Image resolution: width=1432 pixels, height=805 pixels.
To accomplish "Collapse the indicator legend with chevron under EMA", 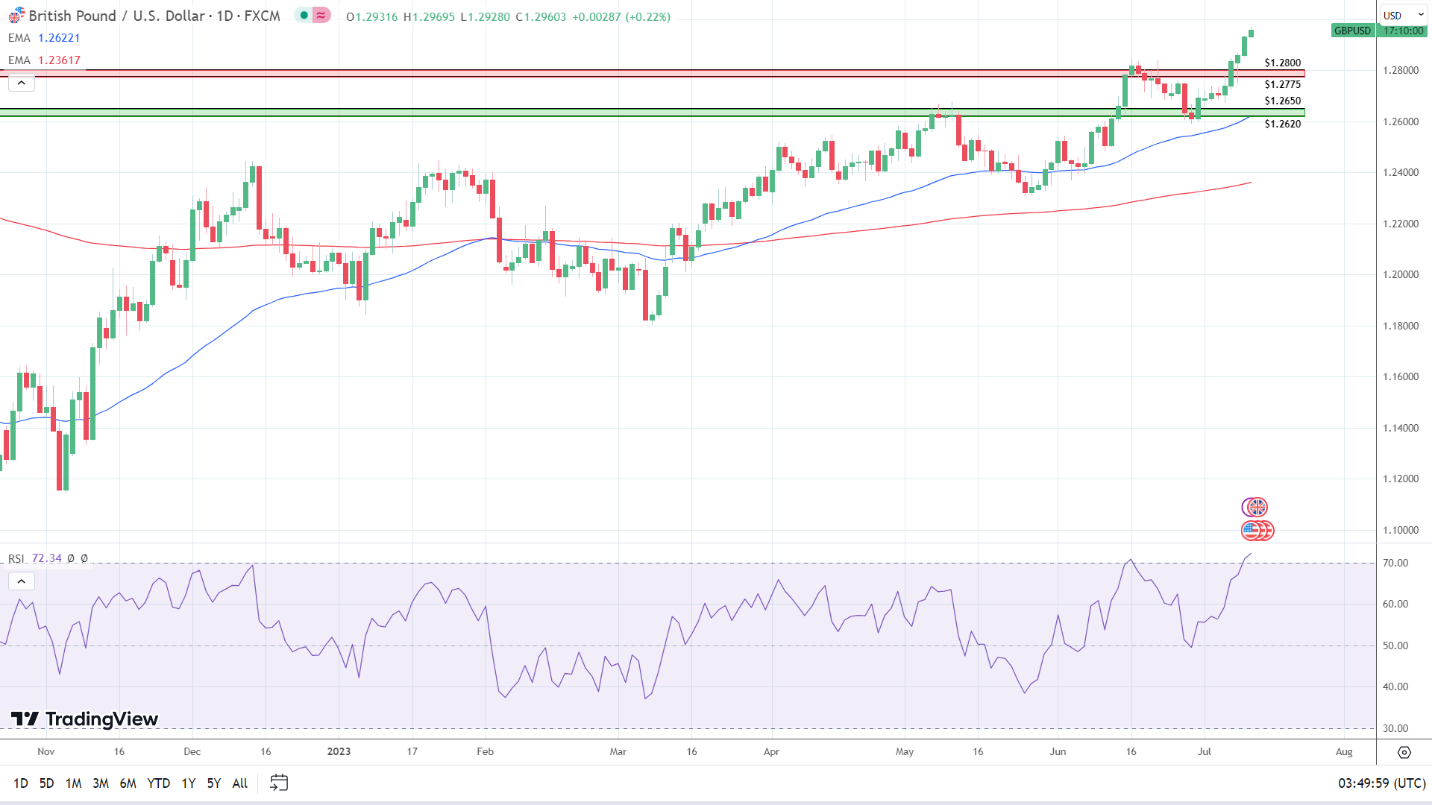I will coord(20,82).
